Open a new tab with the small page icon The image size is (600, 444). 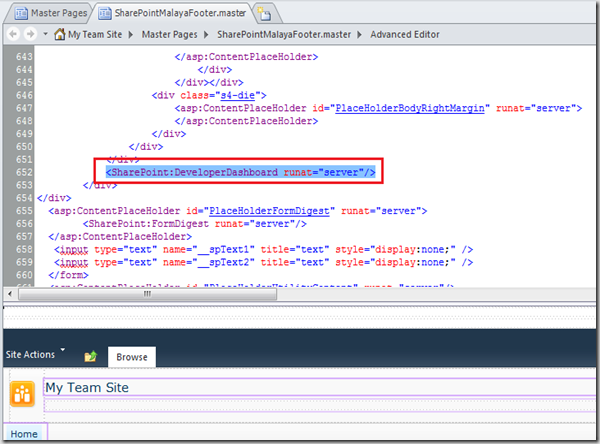coord(264,14)
